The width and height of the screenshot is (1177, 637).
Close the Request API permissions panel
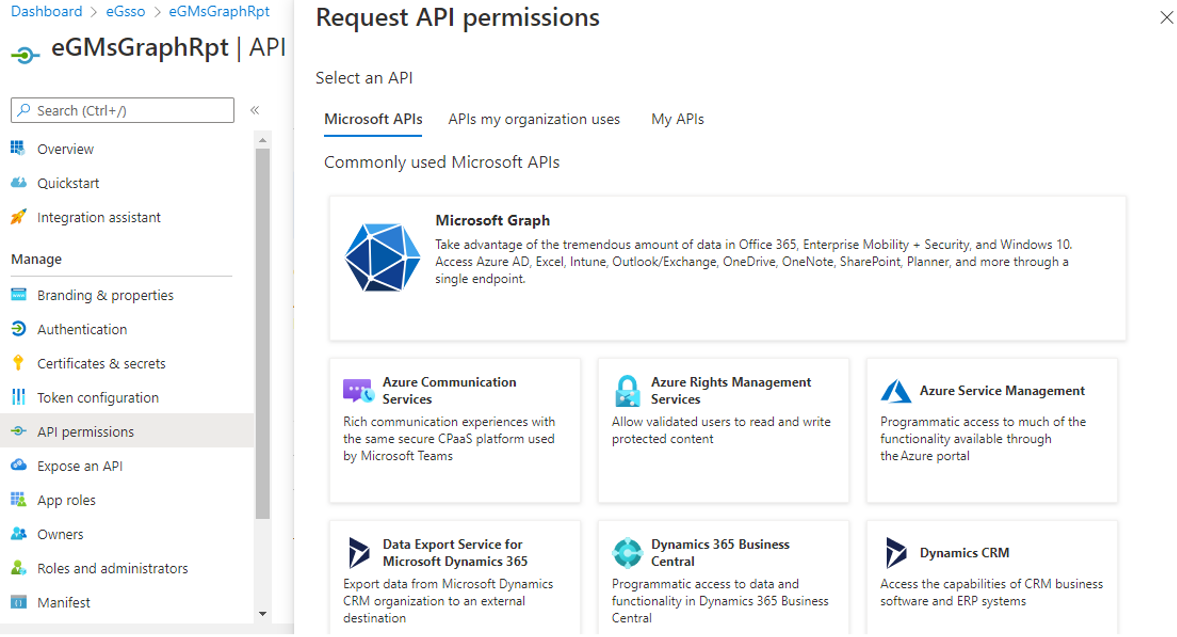1166,17
